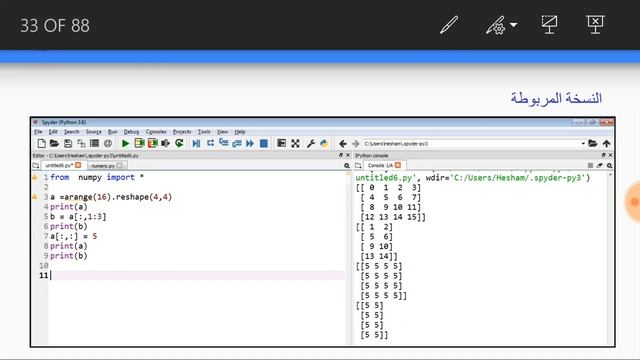Click the Re-run last script icon
This screenshot has width=640, height=360.
click(x=179, y=143)
